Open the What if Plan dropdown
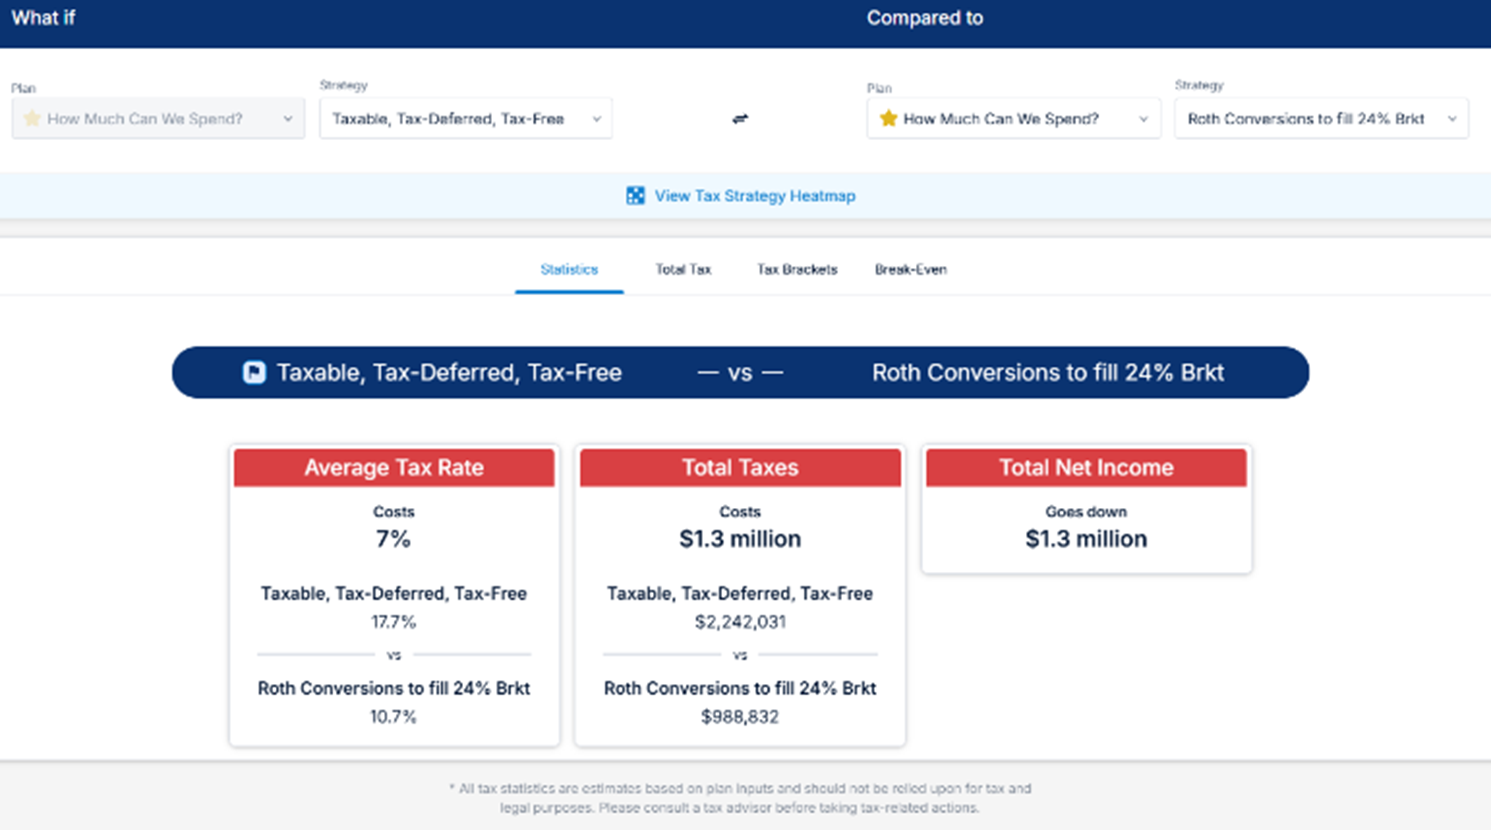 pos(158,119)
